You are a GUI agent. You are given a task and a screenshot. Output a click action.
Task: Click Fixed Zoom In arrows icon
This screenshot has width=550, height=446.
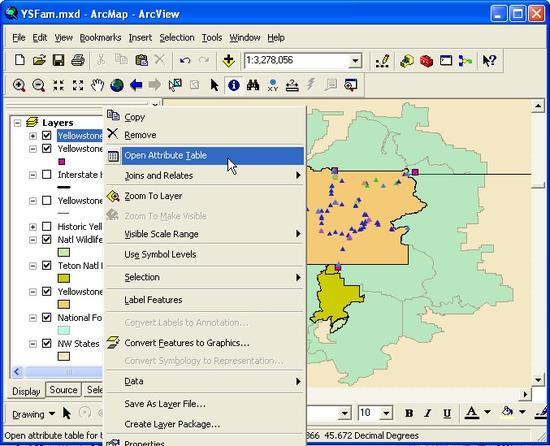coord(58,85)
